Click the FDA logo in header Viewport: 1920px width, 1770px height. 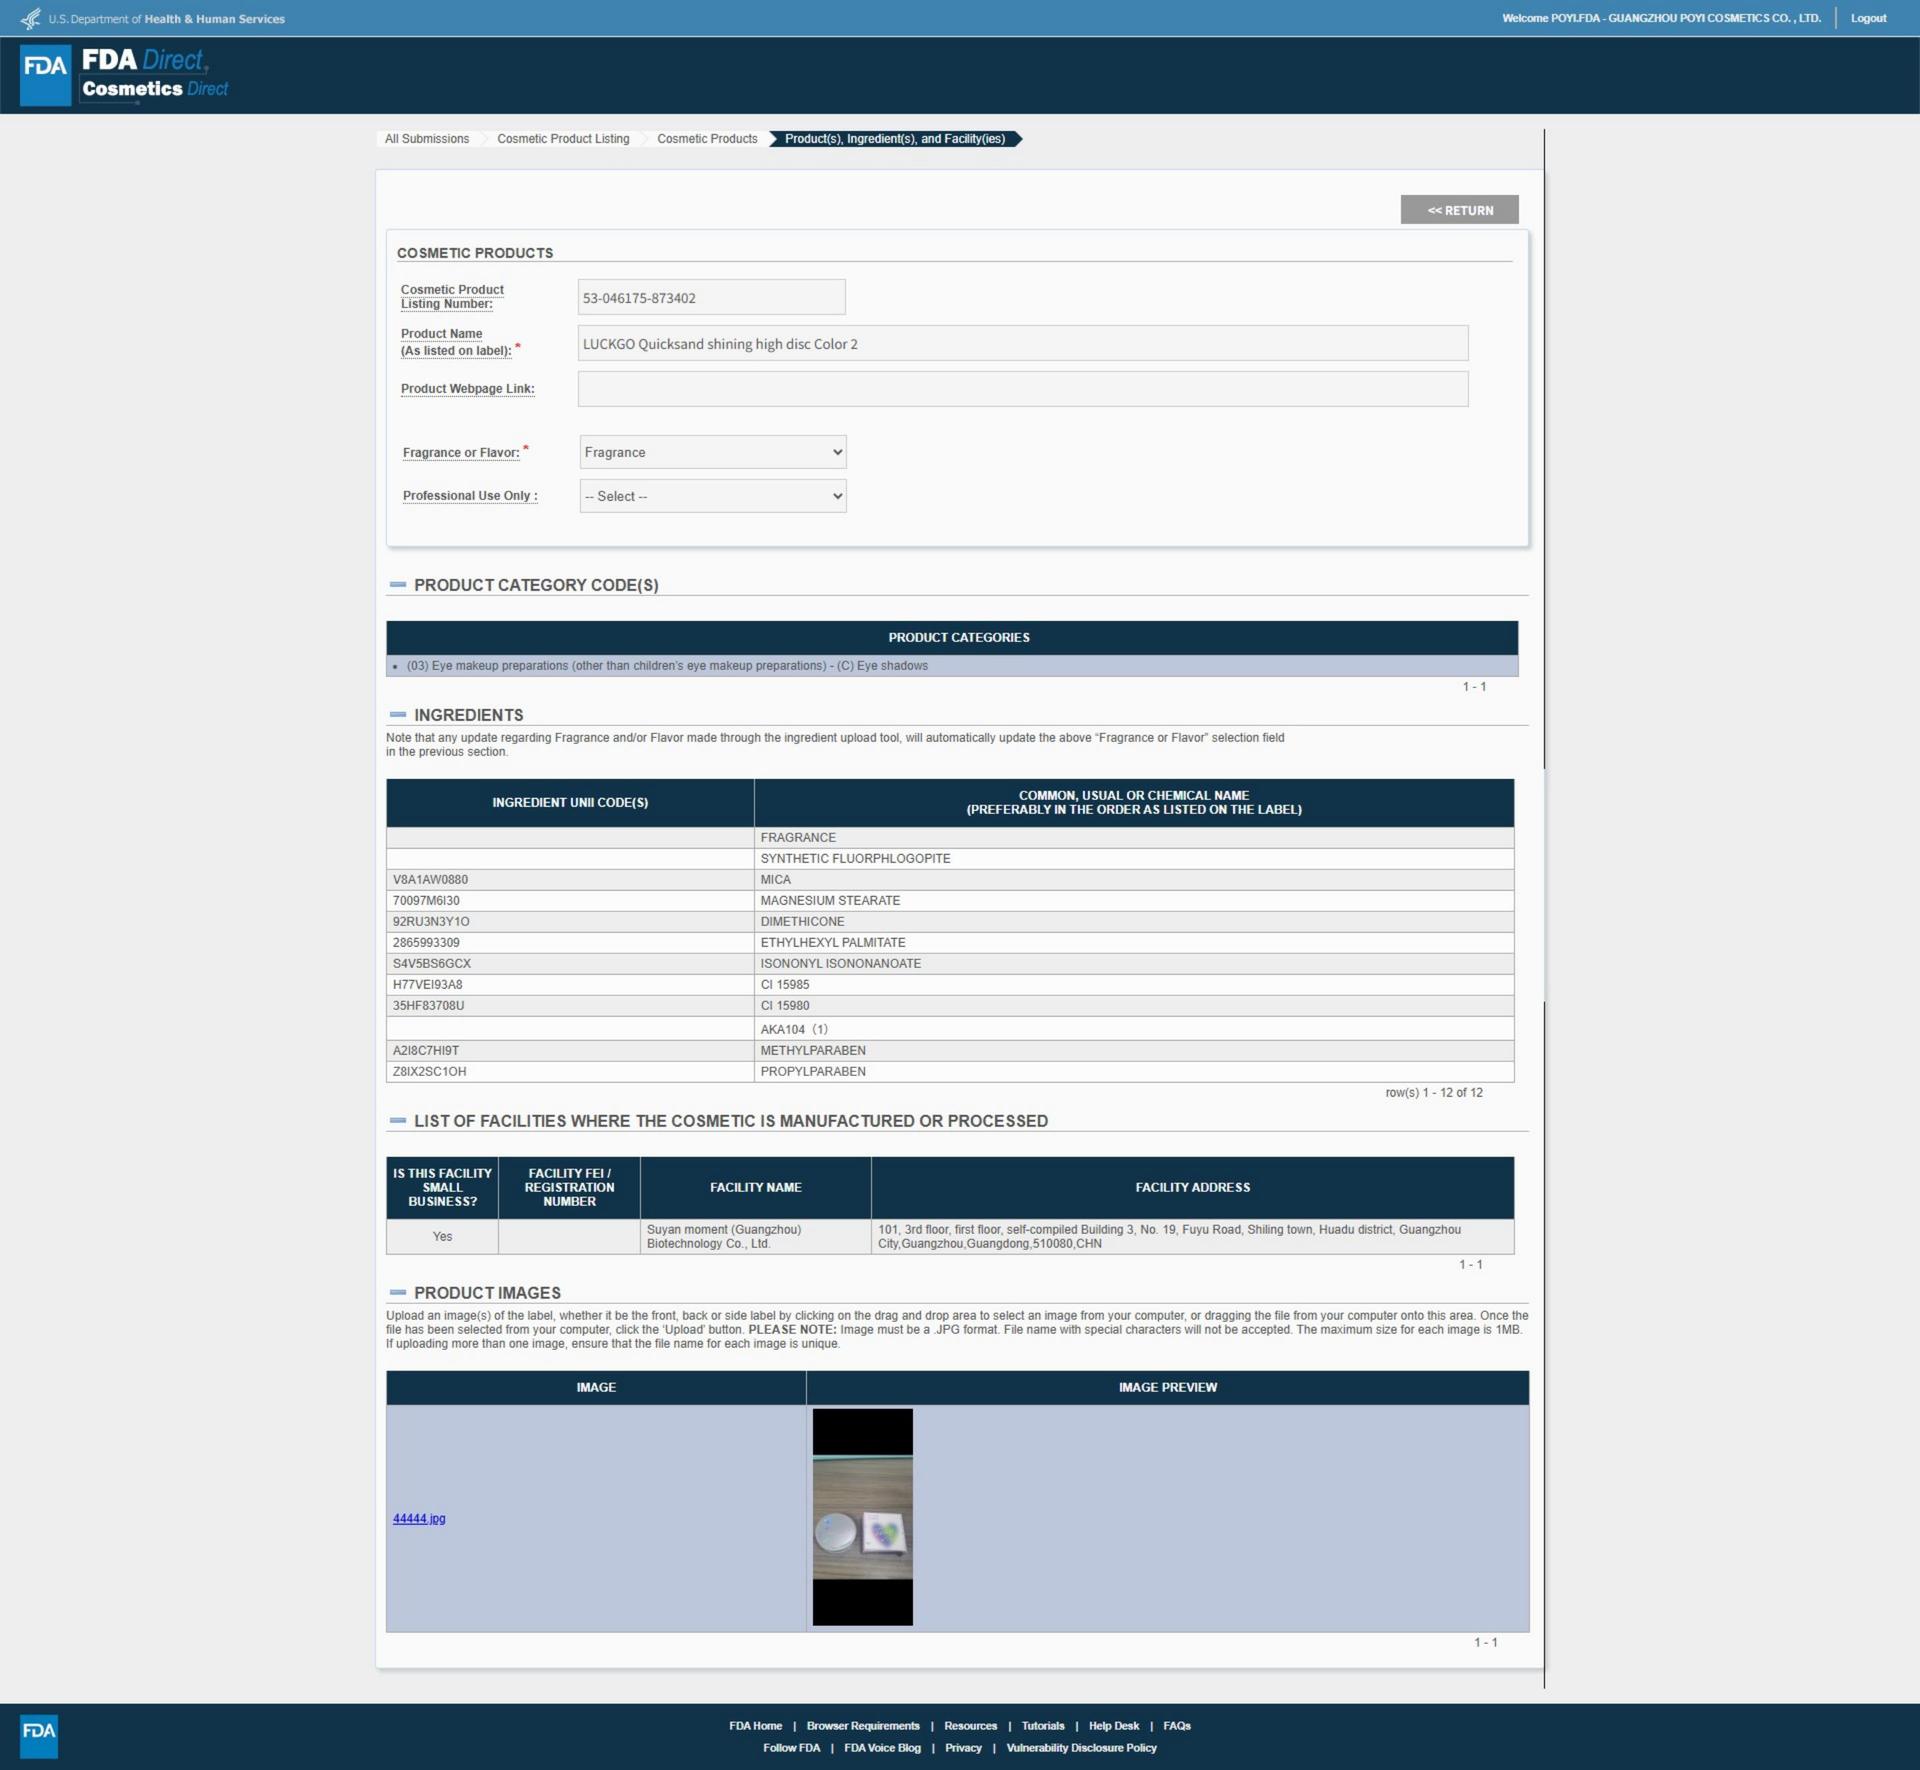46,74
